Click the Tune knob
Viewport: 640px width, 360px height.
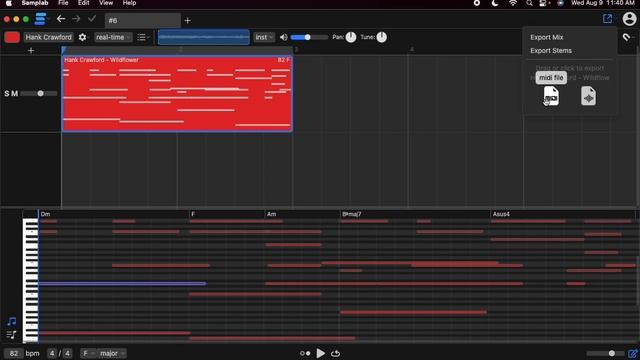(382, 37)
